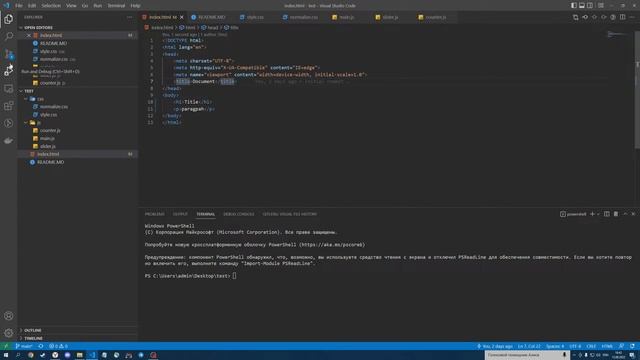The image size is (640, 360).
Task: Click editor toolbar more actions ellipsis
Action: 632,17
